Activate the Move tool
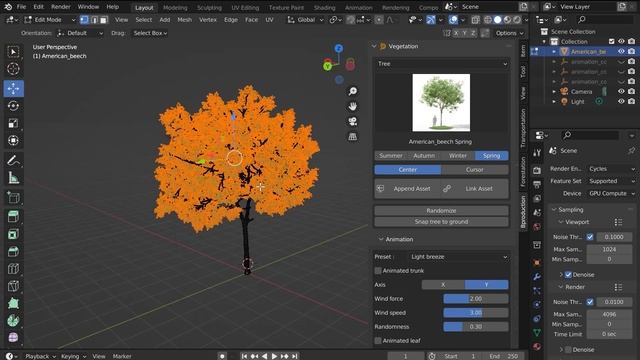640x360 pixels. (x=13, y=88)
